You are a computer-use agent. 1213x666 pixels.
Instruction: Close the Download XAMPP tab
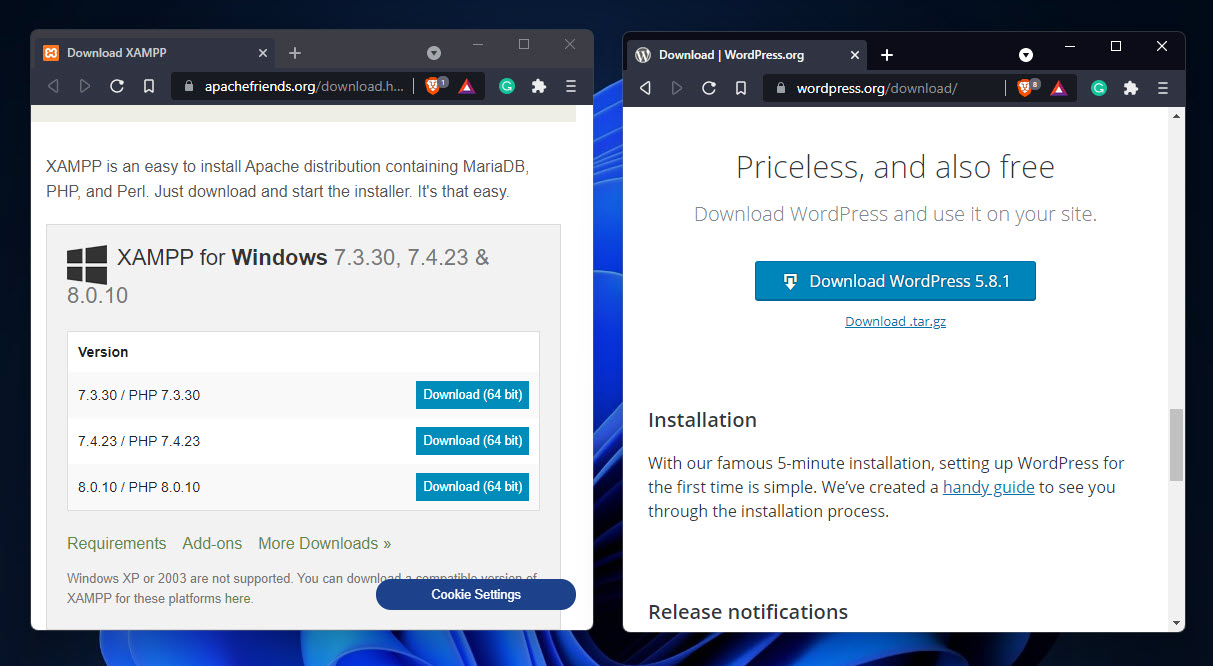click(263, 53)
